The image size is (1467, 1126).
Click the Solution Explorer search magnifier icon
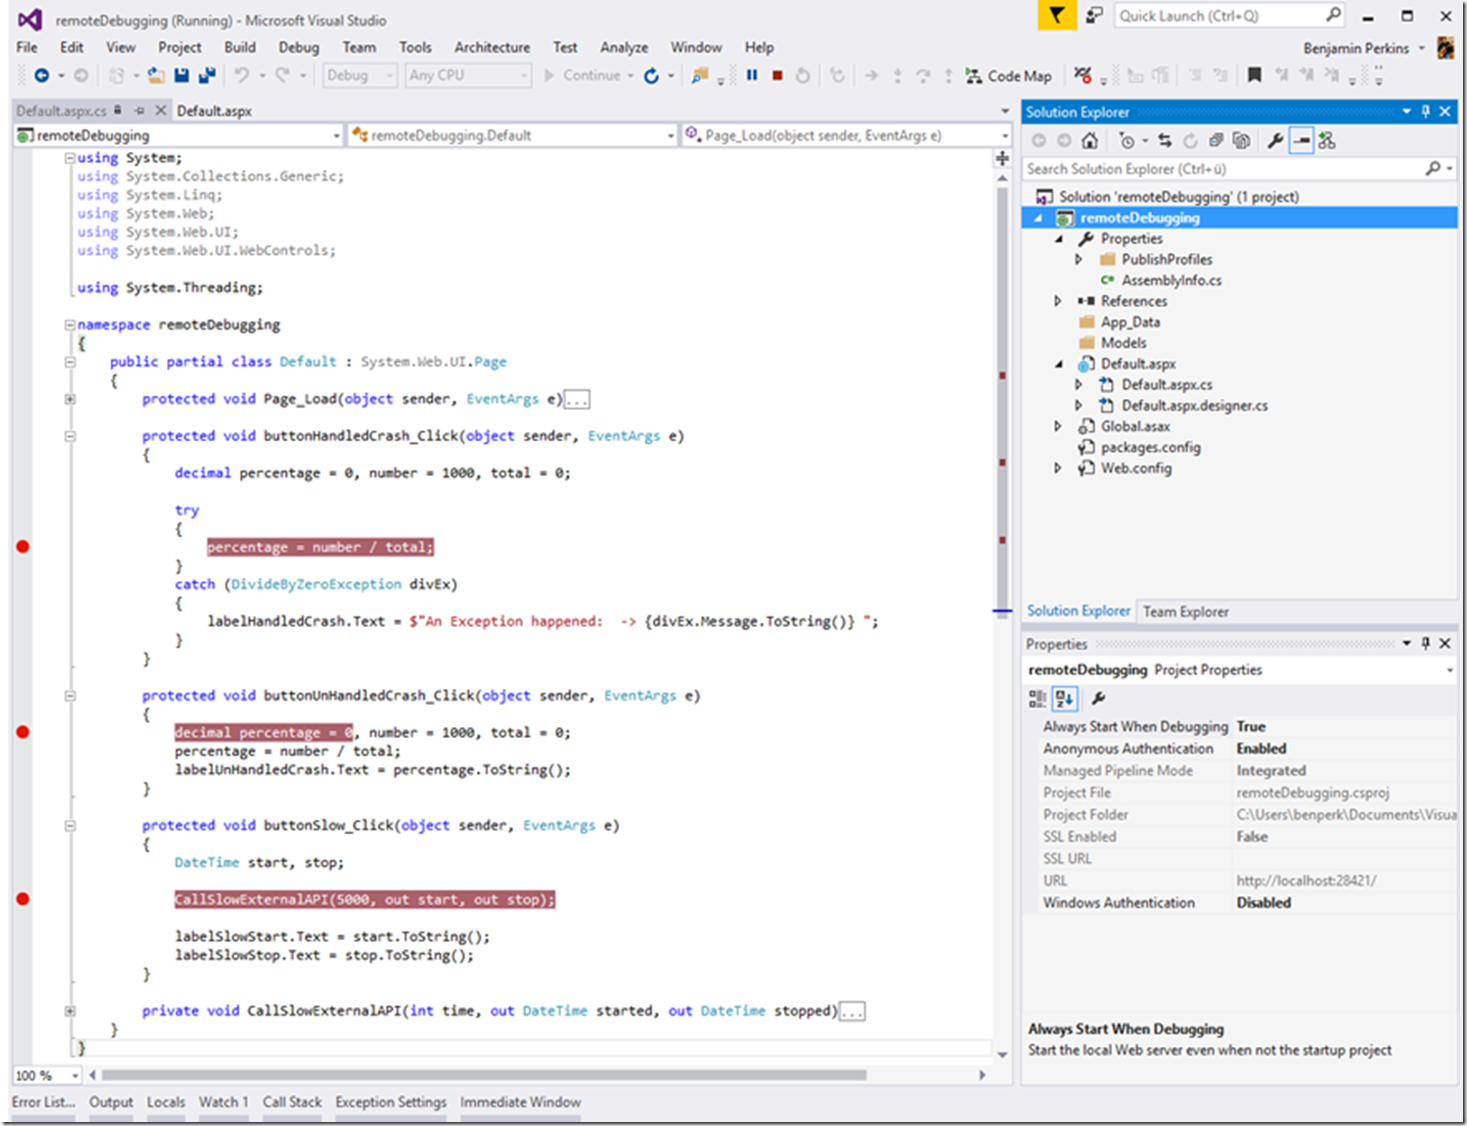(1433, 169)
